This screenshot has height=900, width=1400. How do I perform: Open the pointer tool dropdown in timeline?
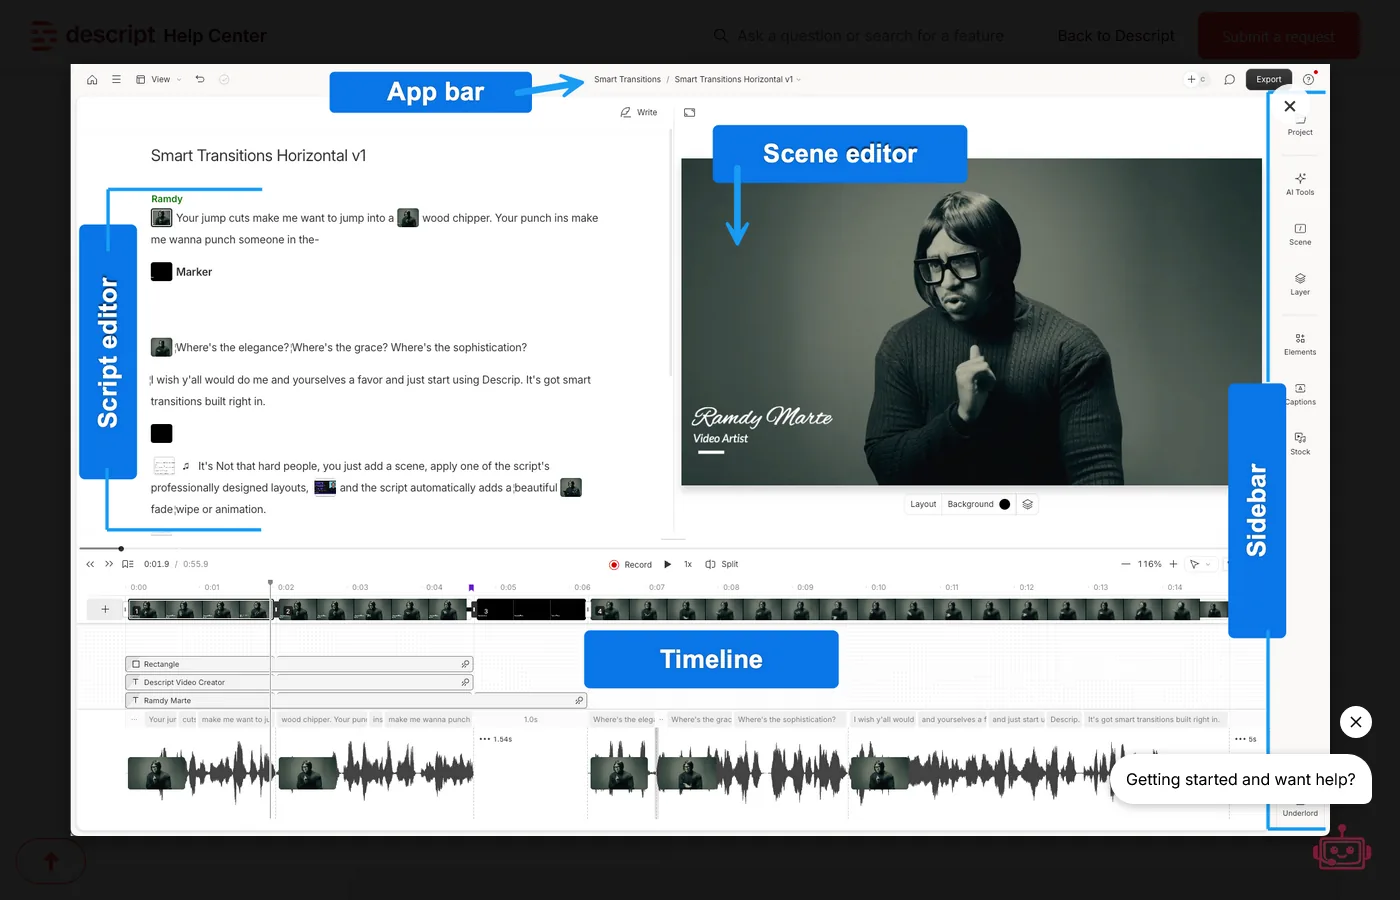click(x=1200, y=564)
